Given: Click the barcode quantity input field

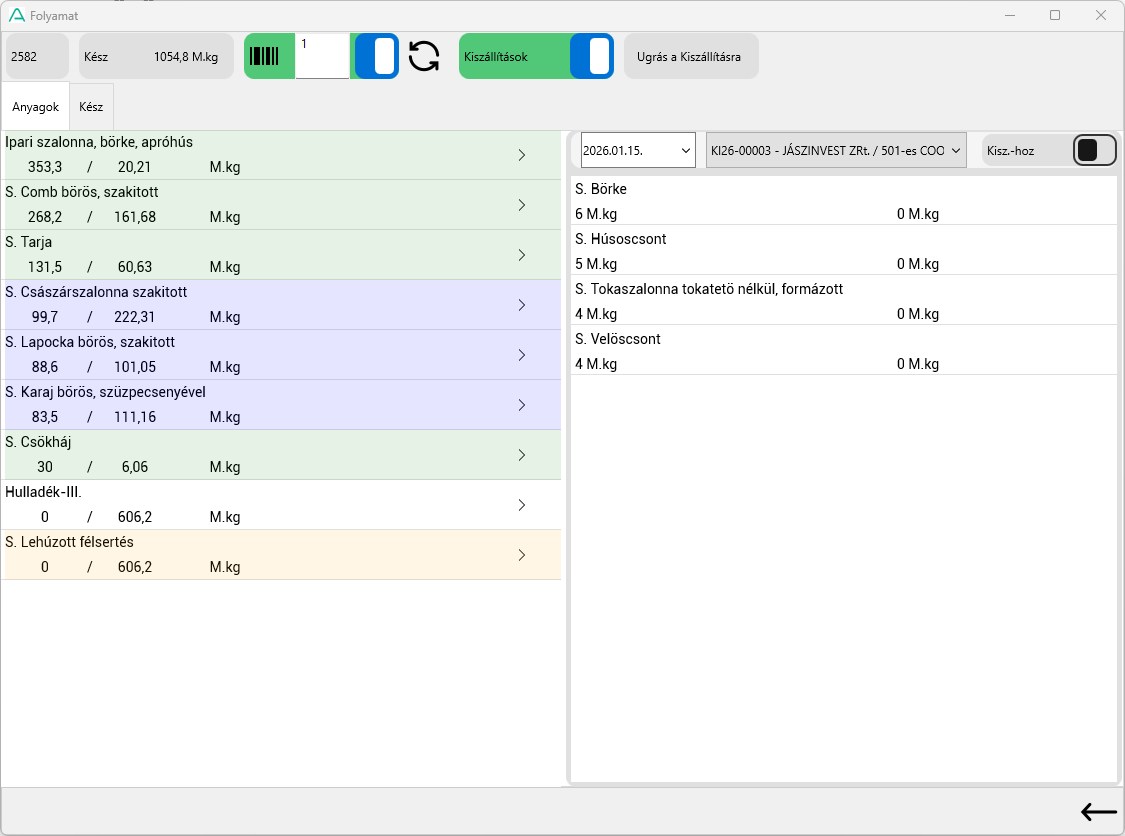Looking at the screenshot, I should point(322,57).
